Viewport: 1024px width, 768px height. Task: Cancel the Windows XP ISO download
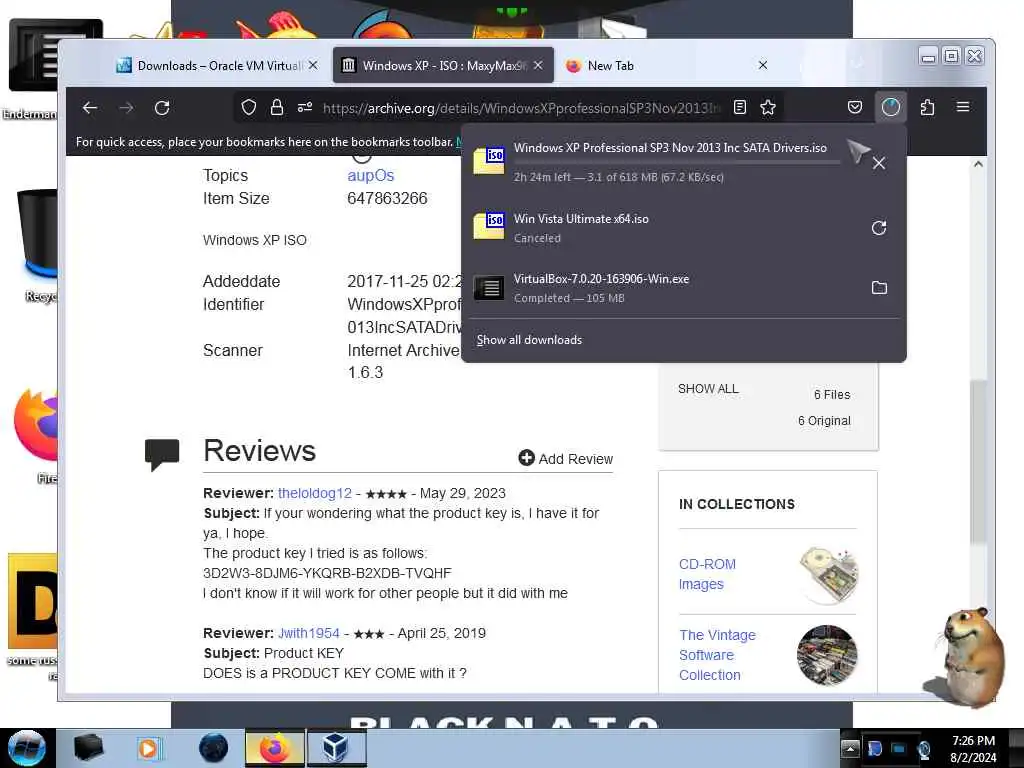879,163
